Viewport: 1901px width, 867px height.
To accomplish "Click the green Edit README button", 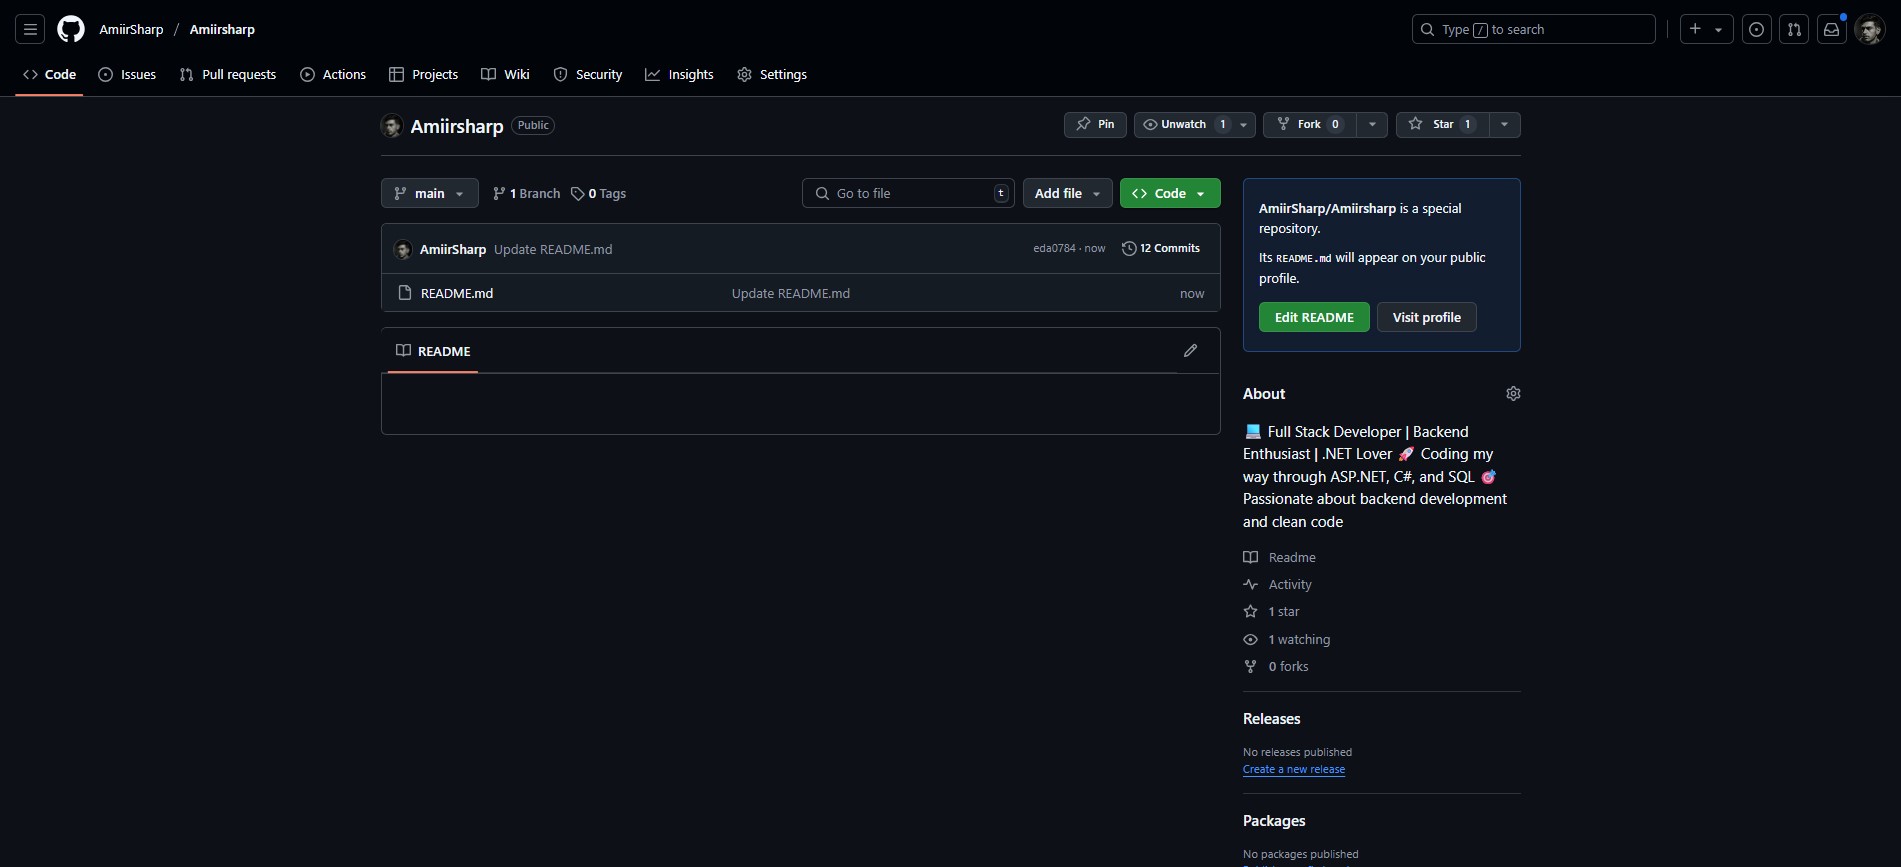I will (1314, 318).
